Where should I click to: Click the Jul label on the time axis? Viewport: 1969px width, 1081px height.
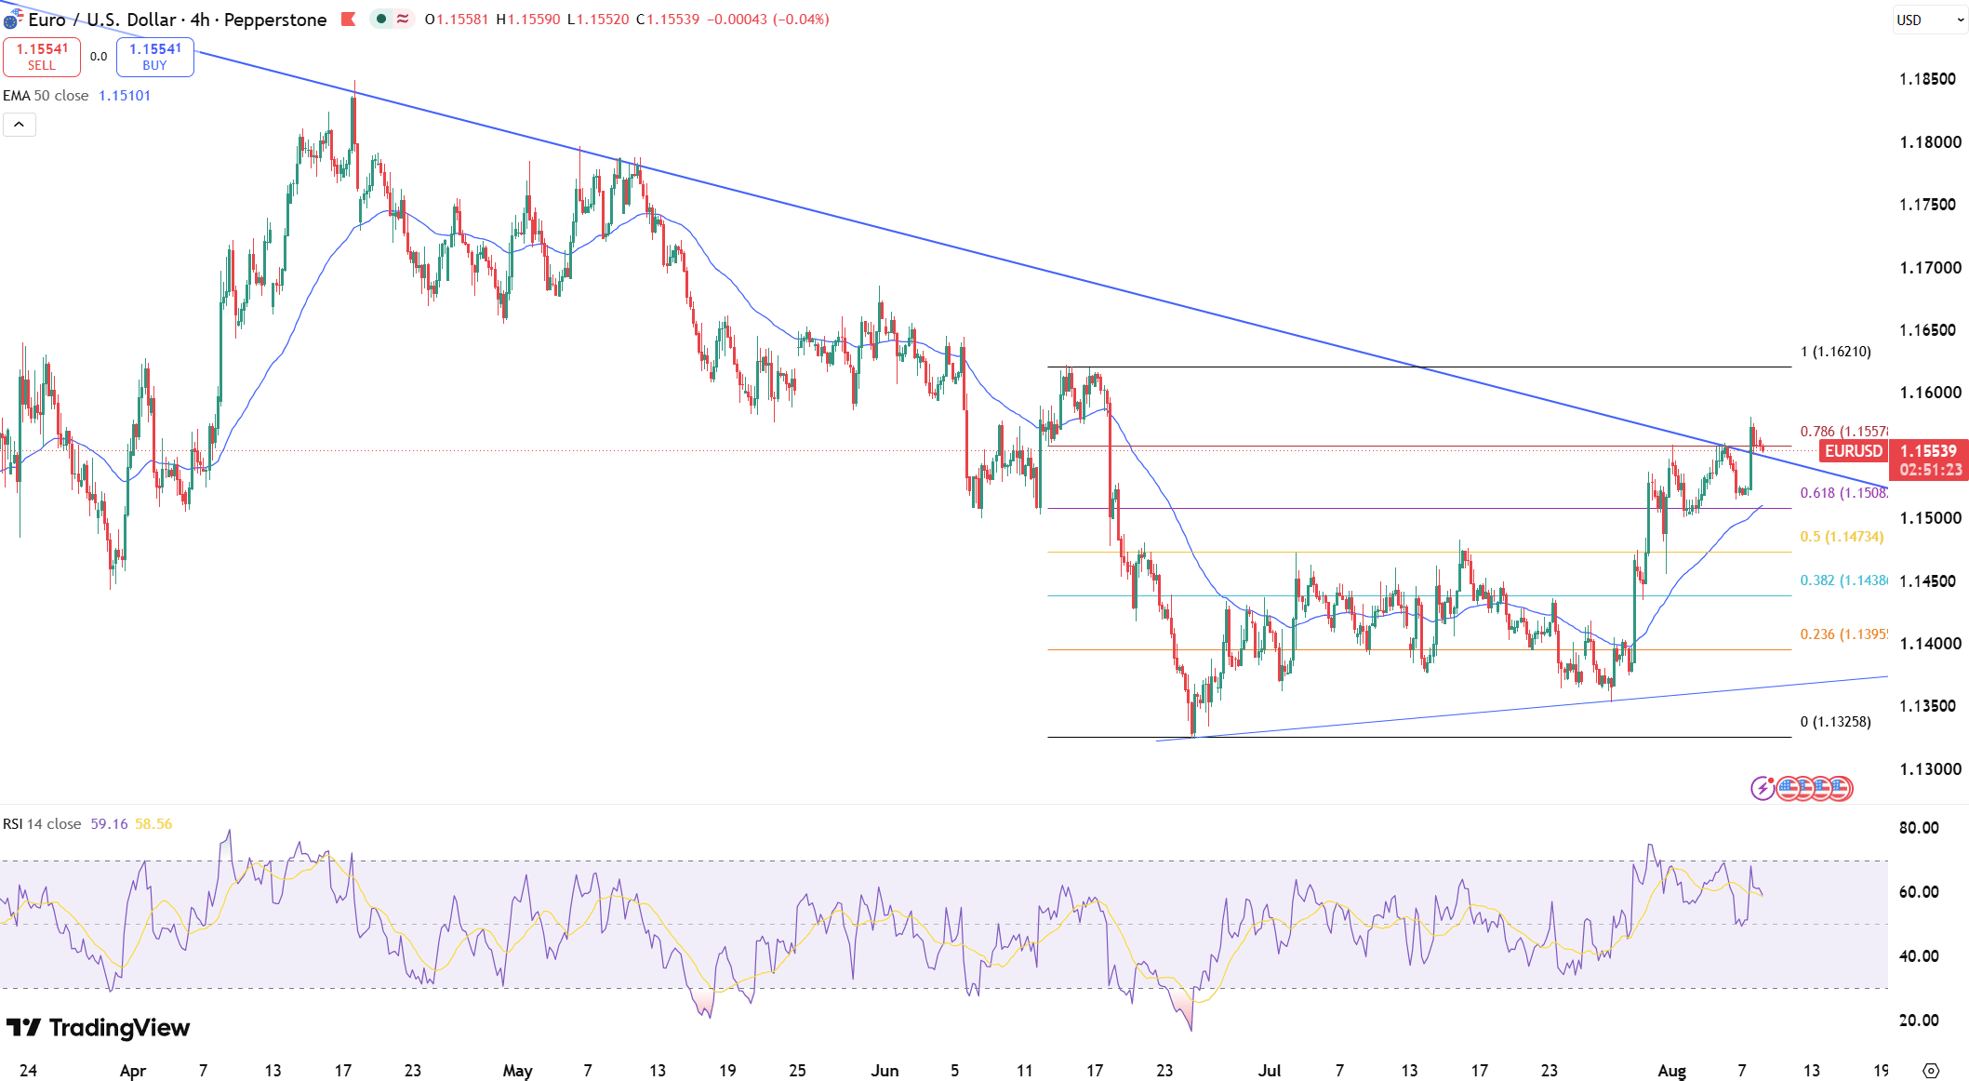coord(1269,1071)
